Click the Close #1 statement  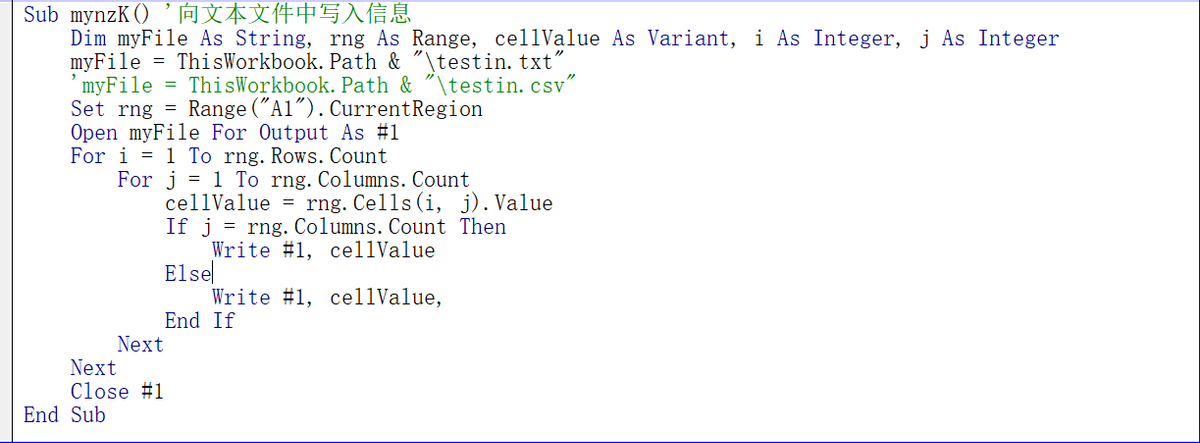[116, 392]
